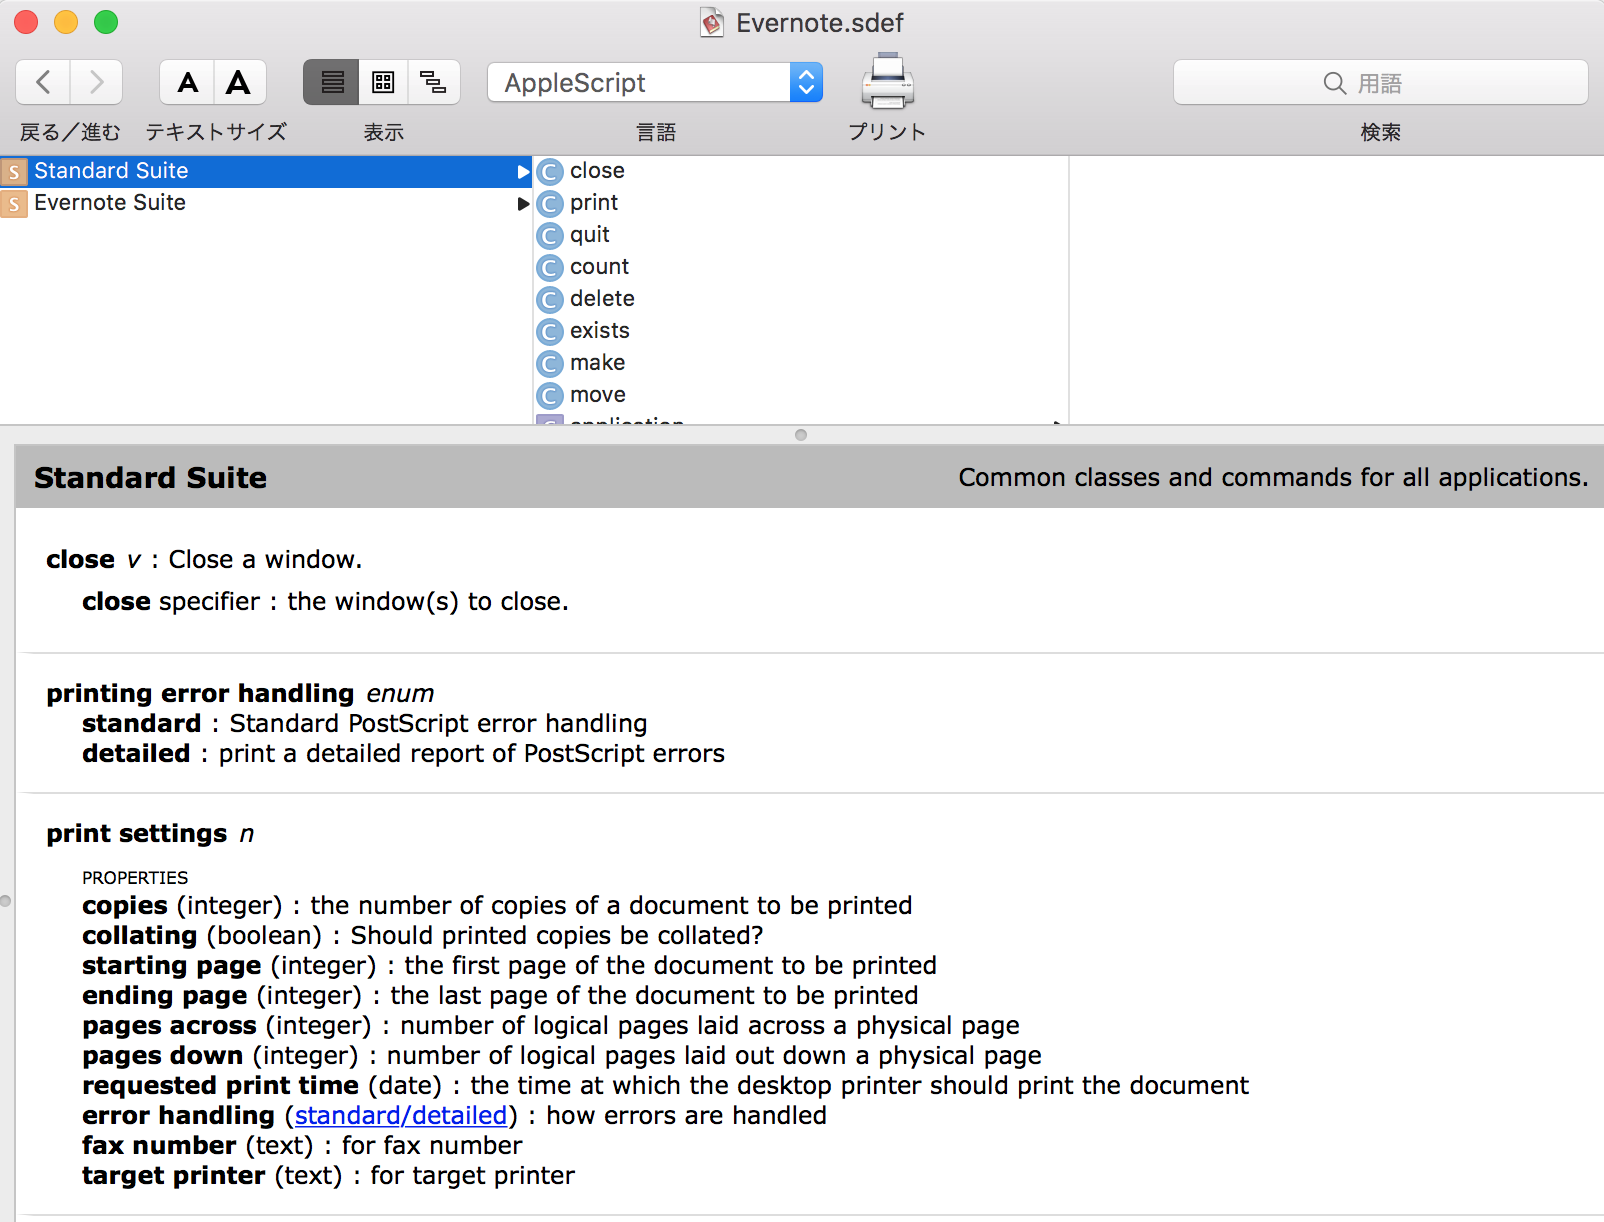Select the 'make' command icon
1604x1222 pixels.
(550, 363)
